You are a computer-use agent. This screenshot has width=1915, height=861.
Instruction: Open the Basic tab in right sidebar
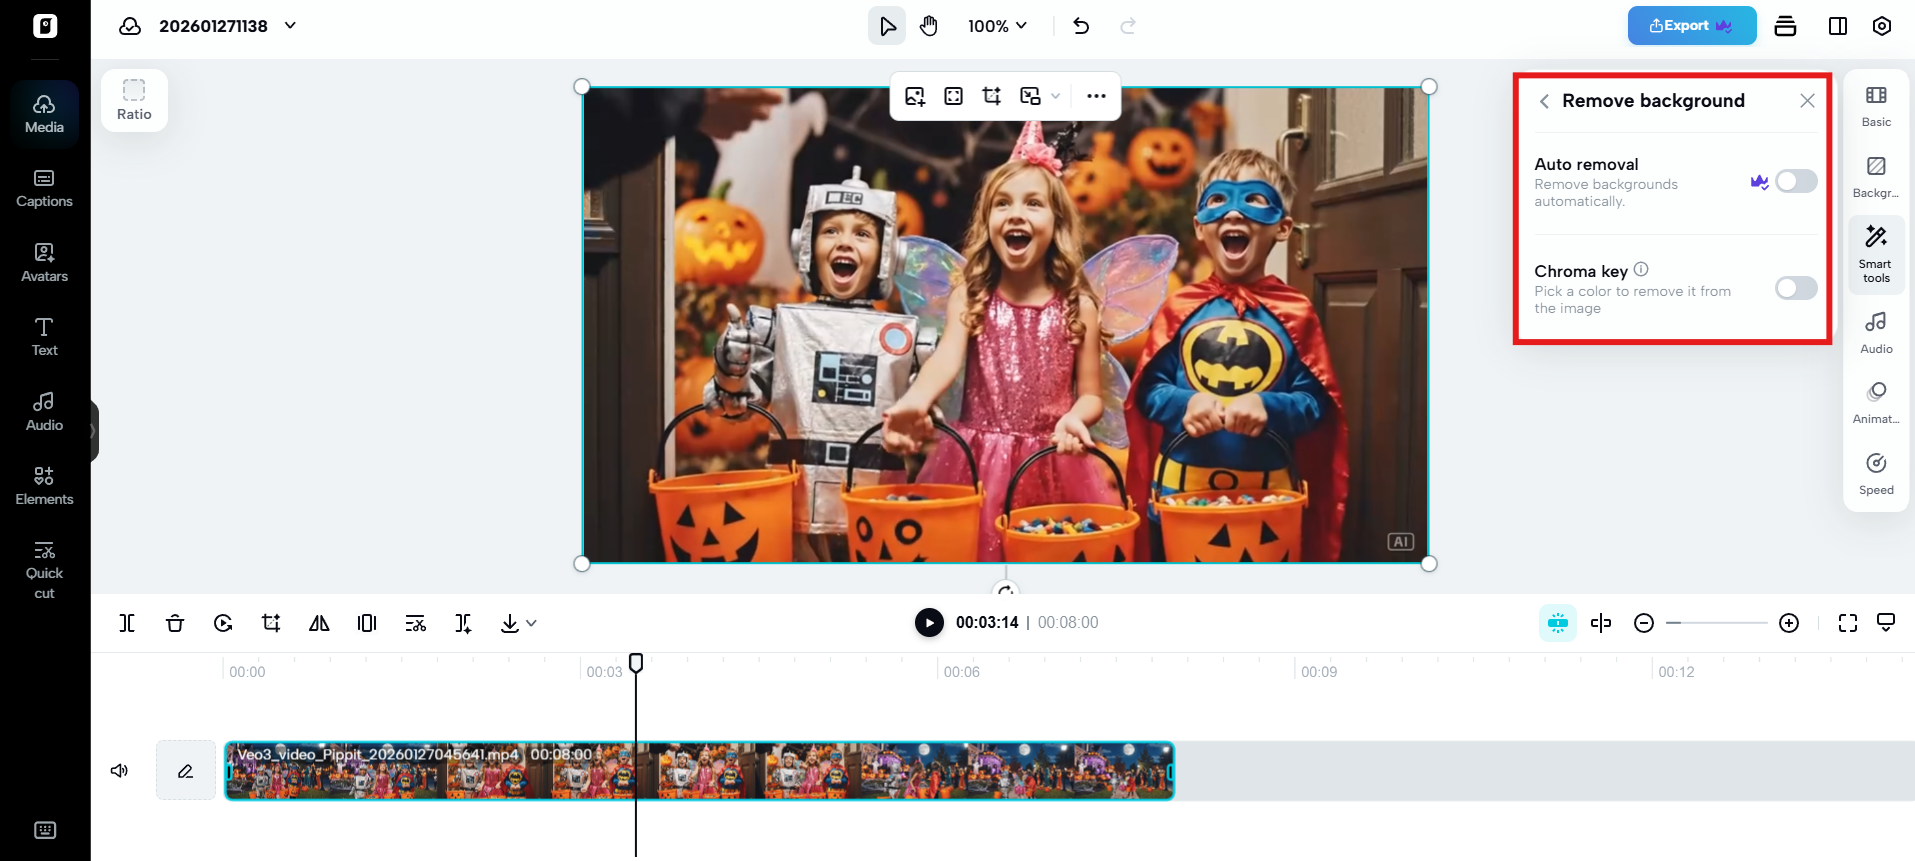click(1876, 106)
